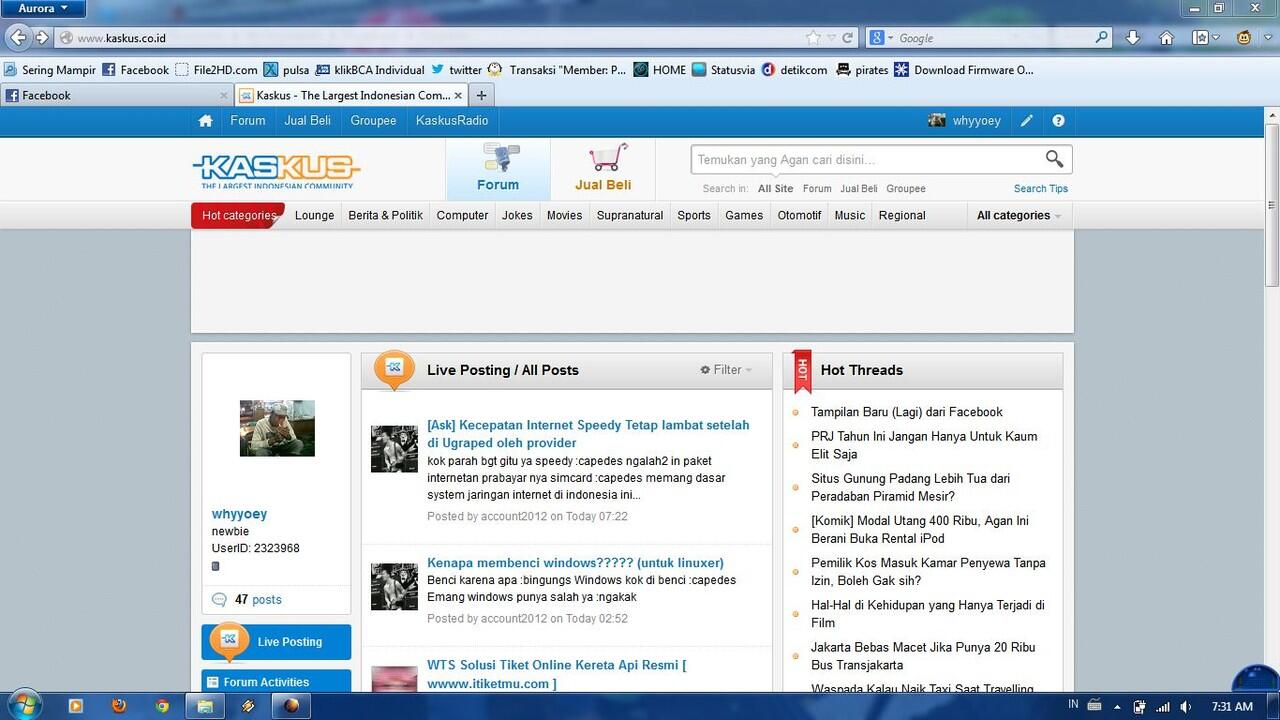Viewport: 1280px width, 720px height.
Task: Click Hot categories button
Action: (238, 216)
